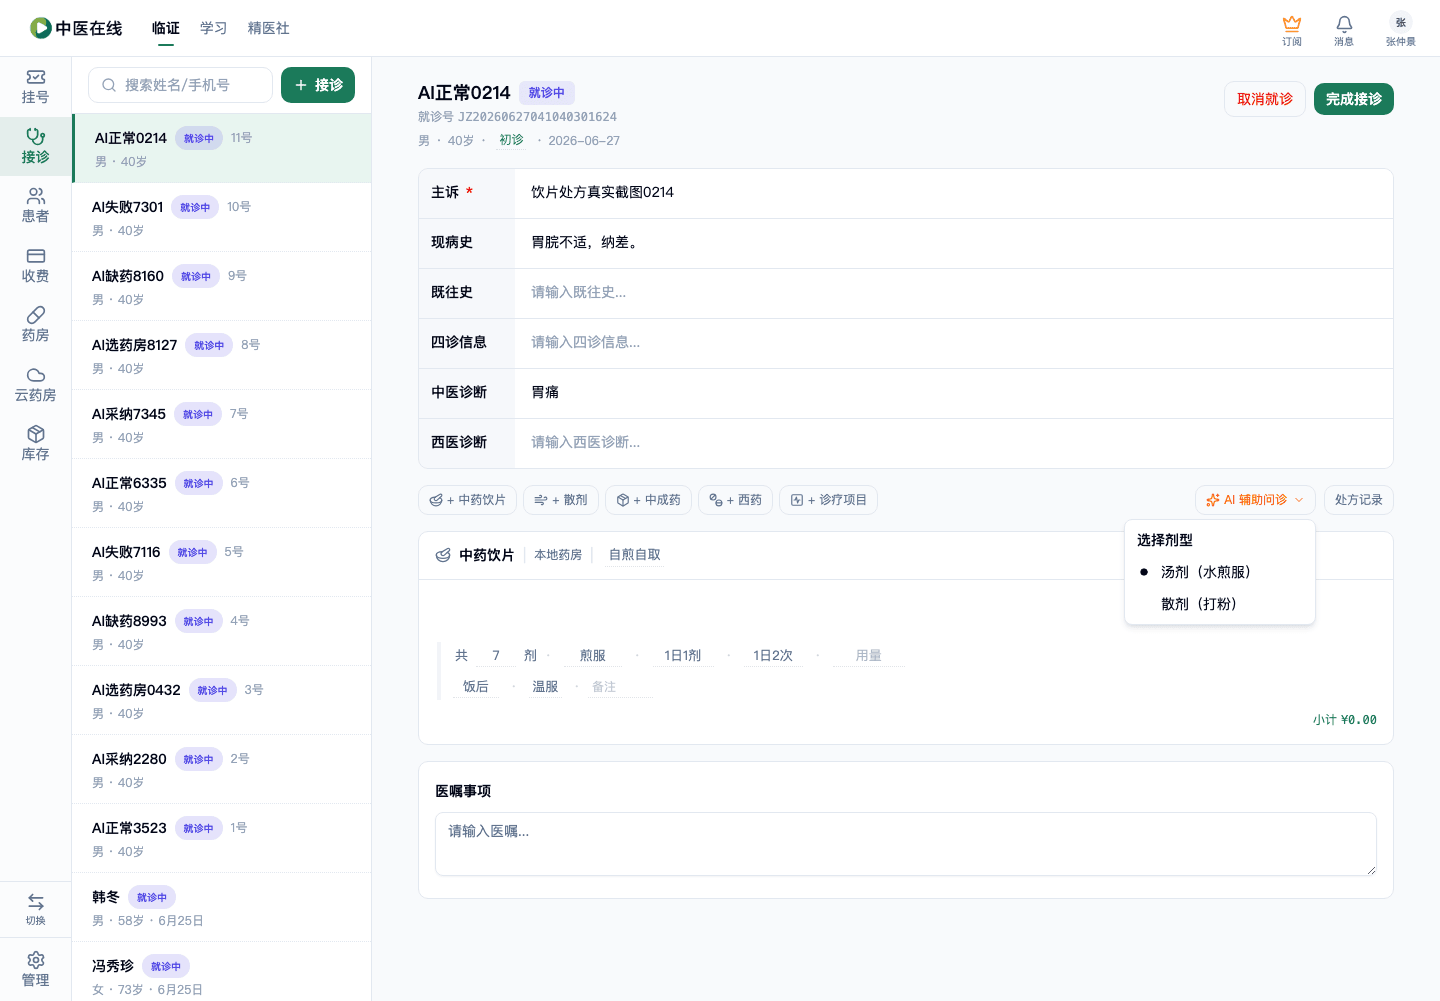
Task: Open the 煎服 preparation dropdown
Action: click(x=593, y=656)
